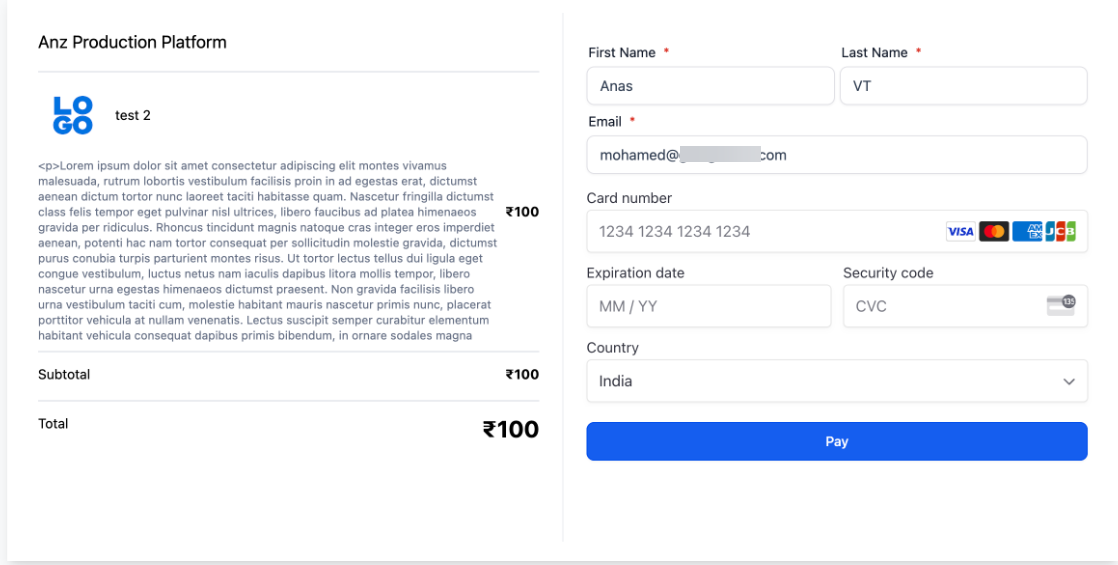The image size is (1118, 565).
Task: Click the Anz Production Platform title
Action: (132, 42)
